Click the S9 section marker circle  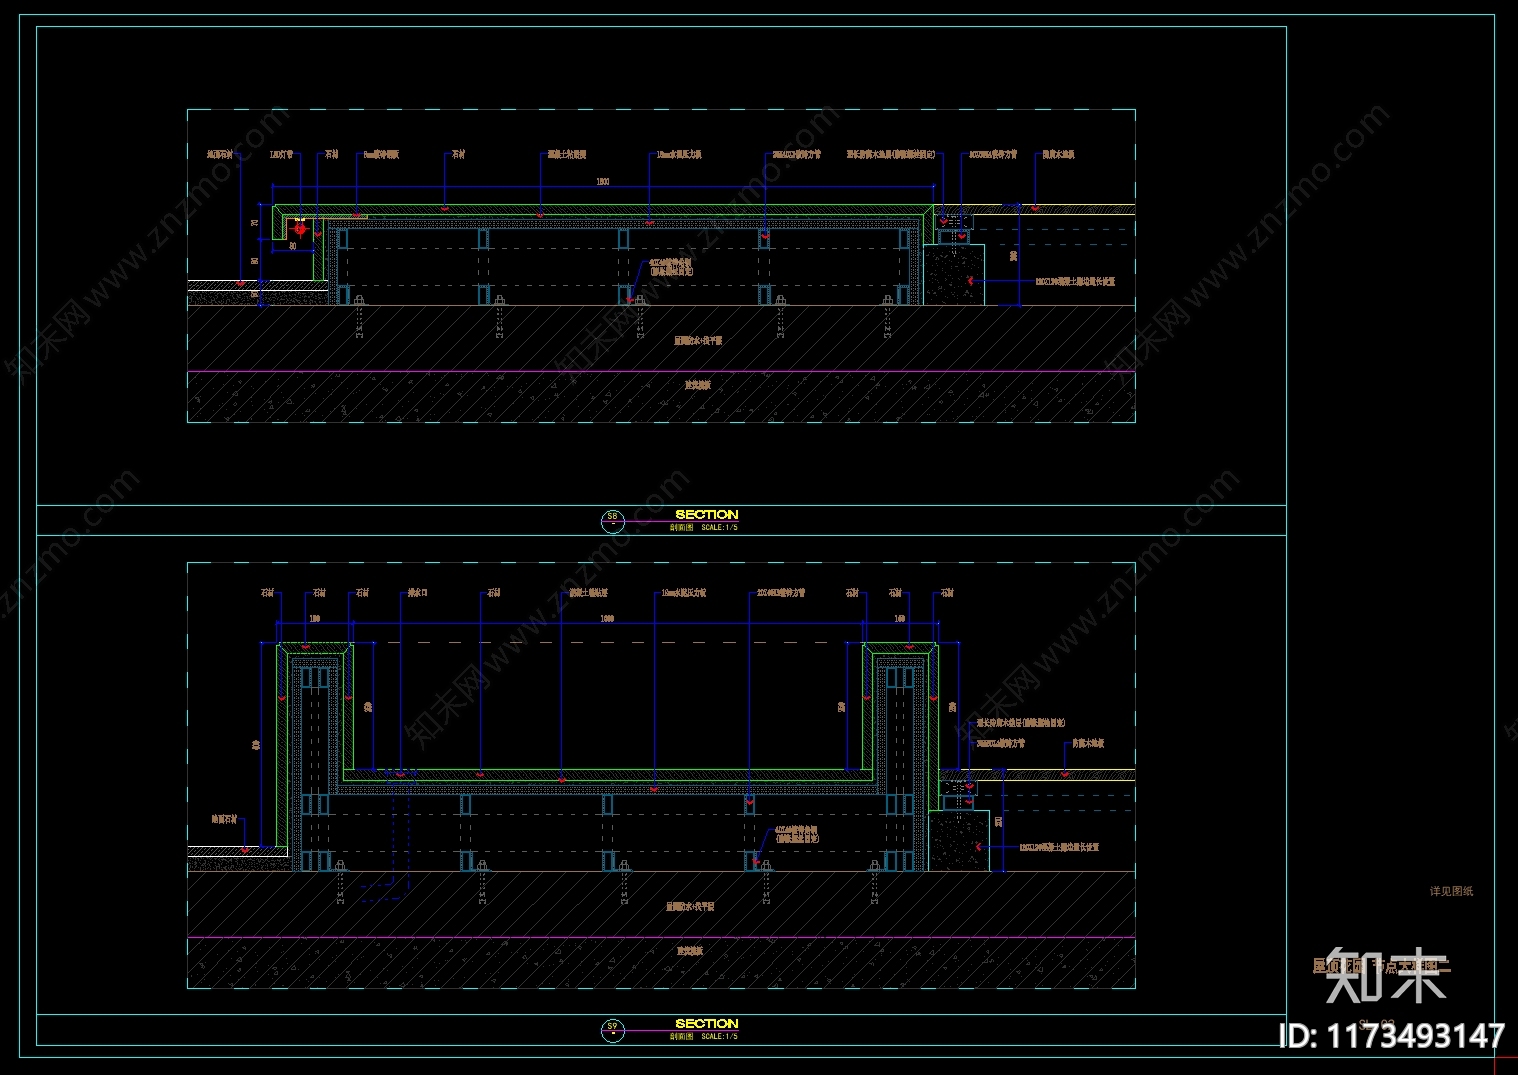(612, 1029)
